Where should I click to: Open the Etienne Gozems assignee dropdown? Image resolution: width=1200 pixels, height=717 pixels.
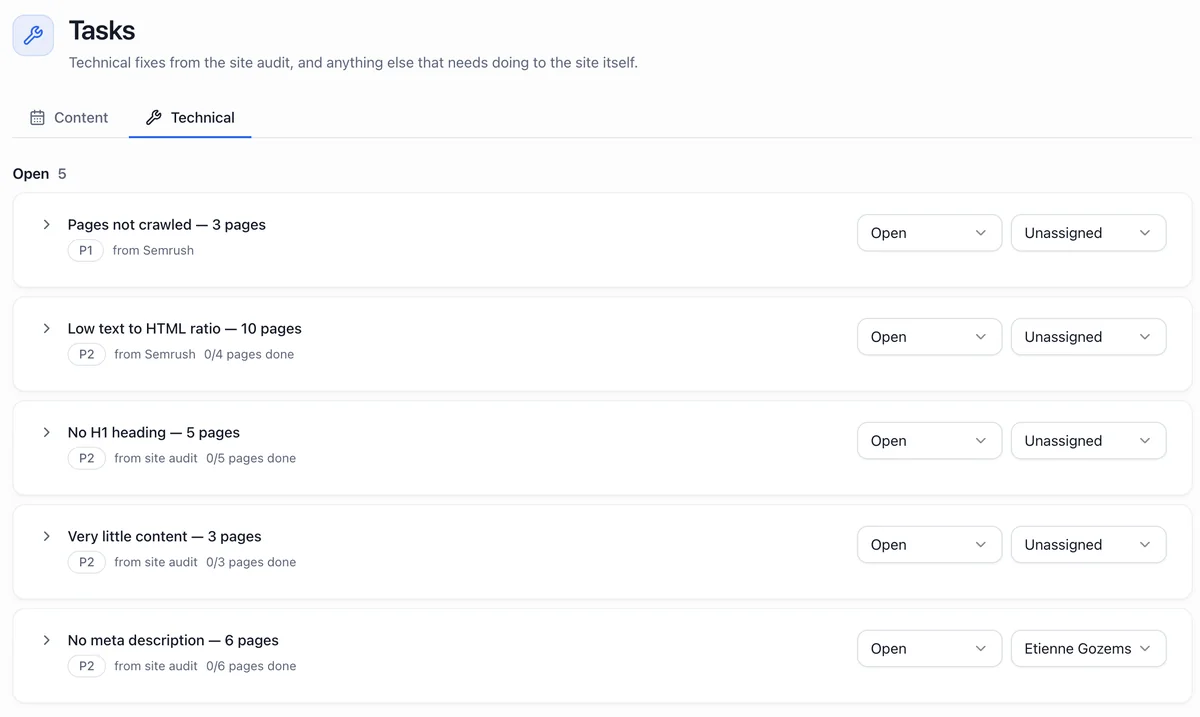coord(1088,649)
